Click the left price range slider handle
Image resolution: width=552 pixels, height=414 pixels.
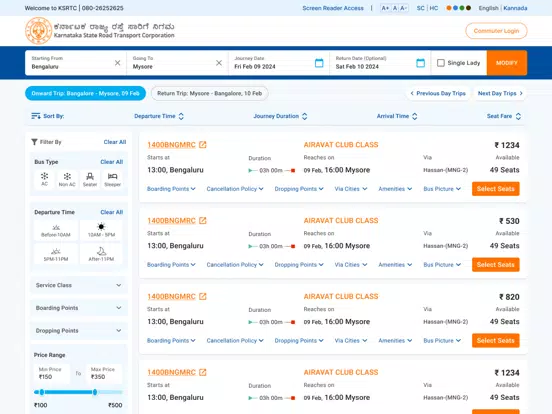(42, 392)
